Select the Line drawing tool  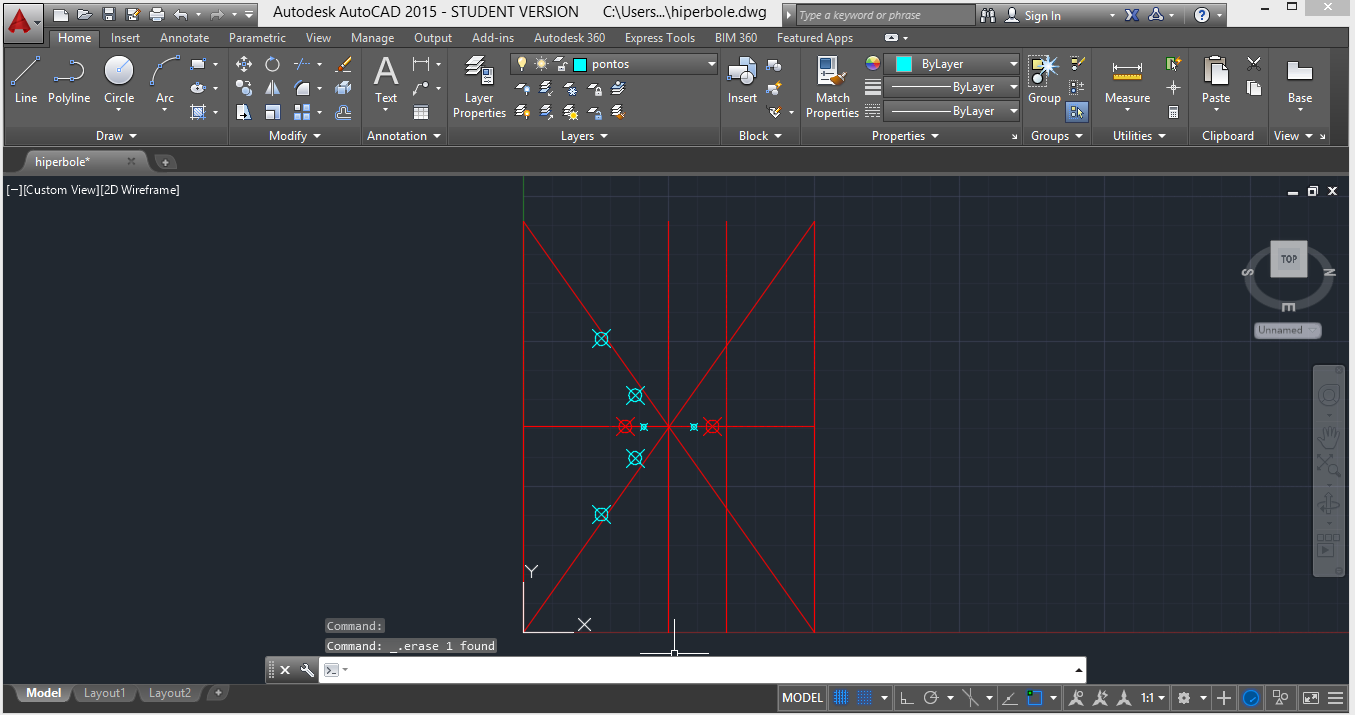26,80
